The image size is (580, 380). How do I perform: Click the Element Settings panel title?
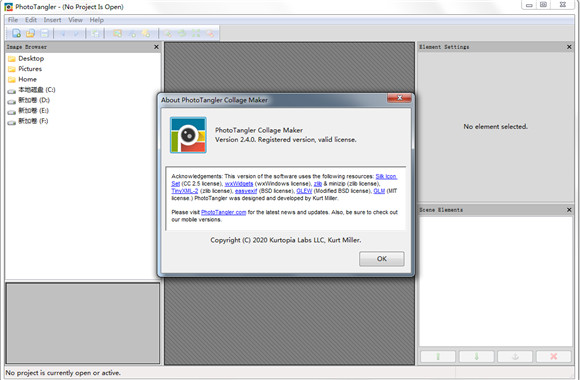[x=444, y=47]
